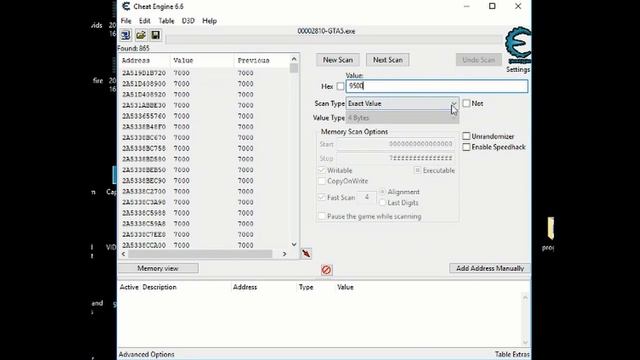Open a cheat table folder icon
Image resolution: width=640 pixels, height=360 pixels.
click(141, 35)
